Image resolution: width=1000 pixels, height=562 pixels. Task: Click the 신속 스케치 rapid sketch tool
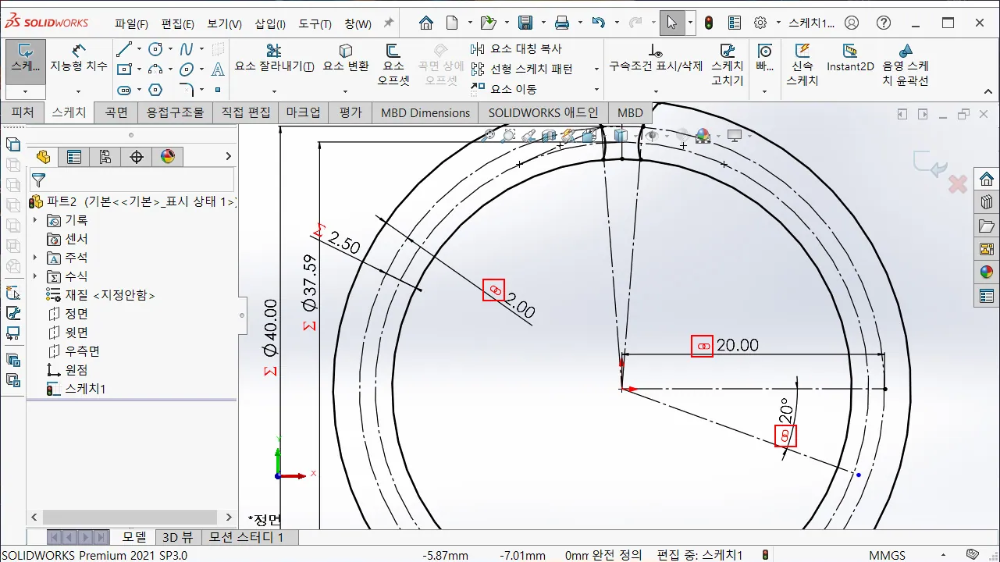(x=802, y=64)
